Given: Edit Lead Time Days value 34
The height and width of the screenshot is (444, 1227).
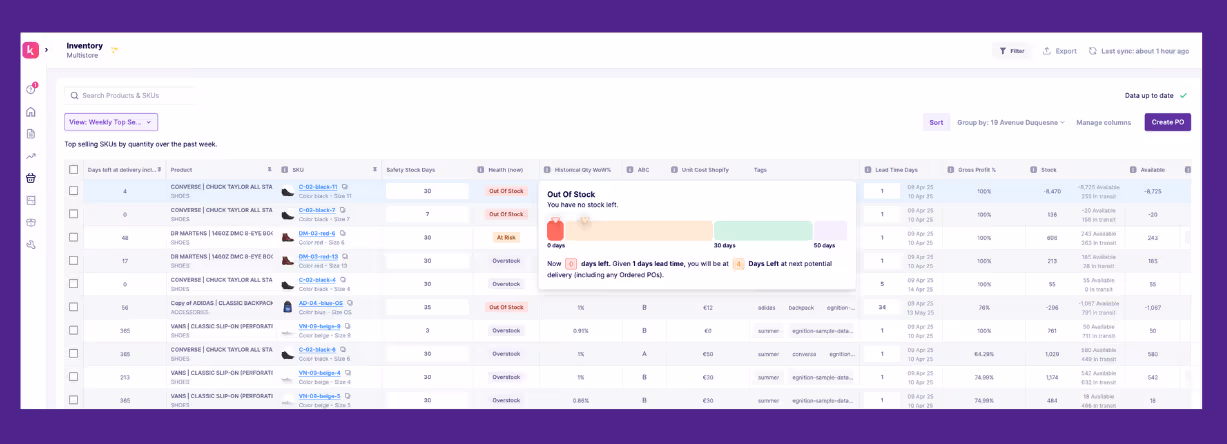Looking at the screenshot, I should [x=882, y=307].
